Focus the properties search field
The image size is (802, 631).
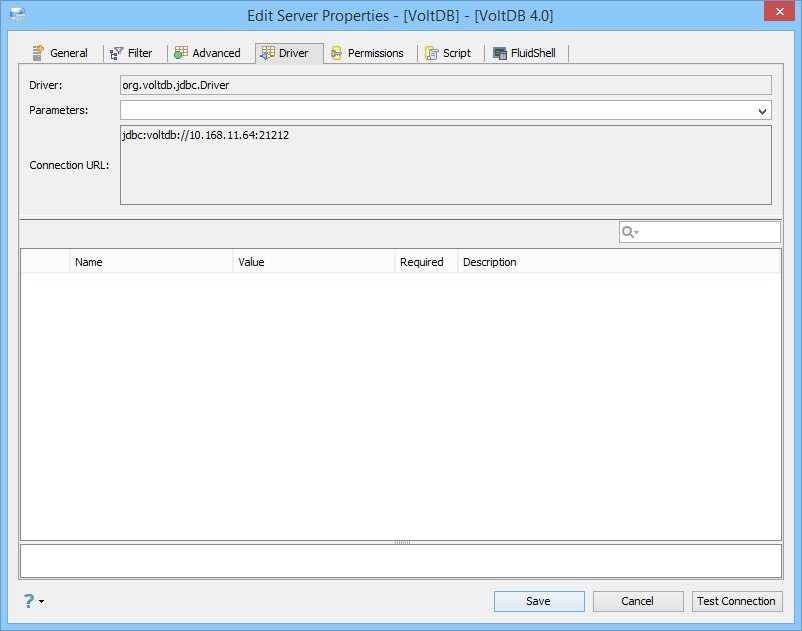(699, 232)
